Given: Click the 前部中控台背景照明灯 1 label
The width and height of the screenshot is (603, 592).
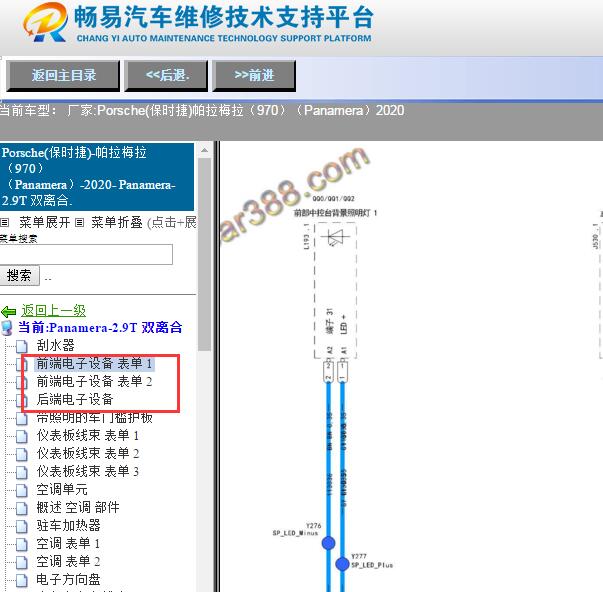Looking at the screenshot, I should click(x=335, y=213).
